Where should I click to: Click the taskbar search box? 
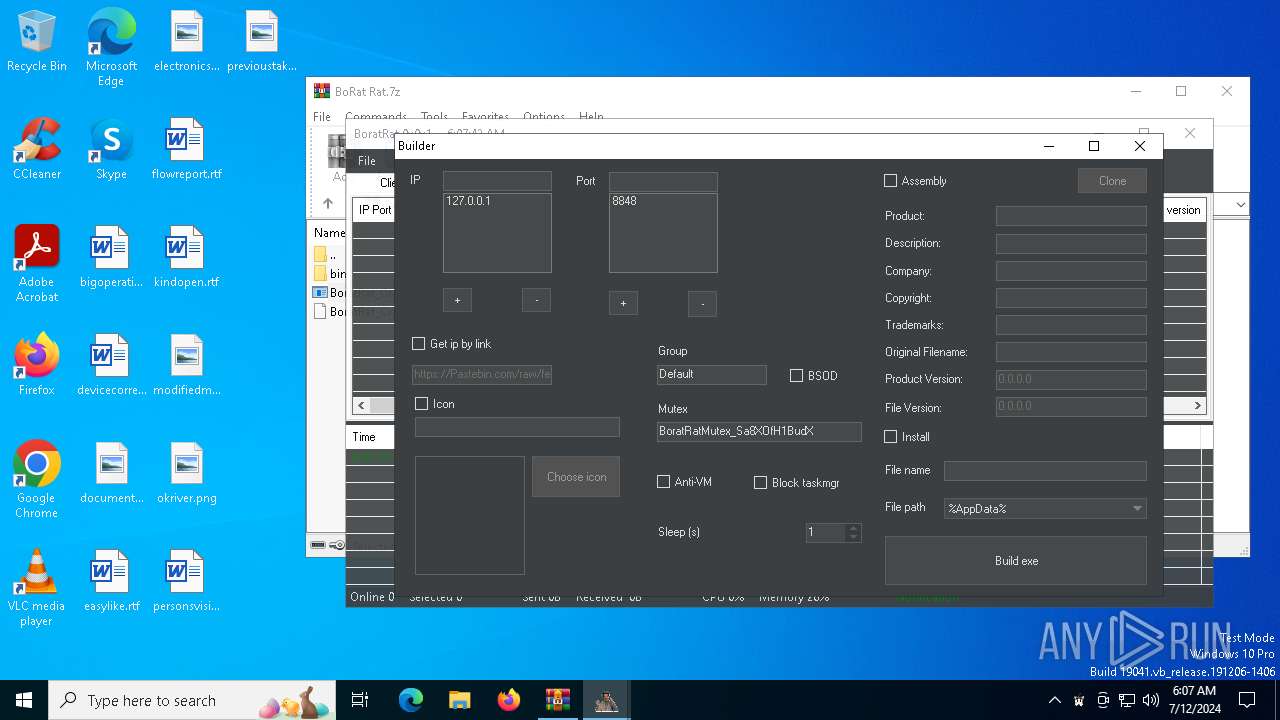click(194, 700)
